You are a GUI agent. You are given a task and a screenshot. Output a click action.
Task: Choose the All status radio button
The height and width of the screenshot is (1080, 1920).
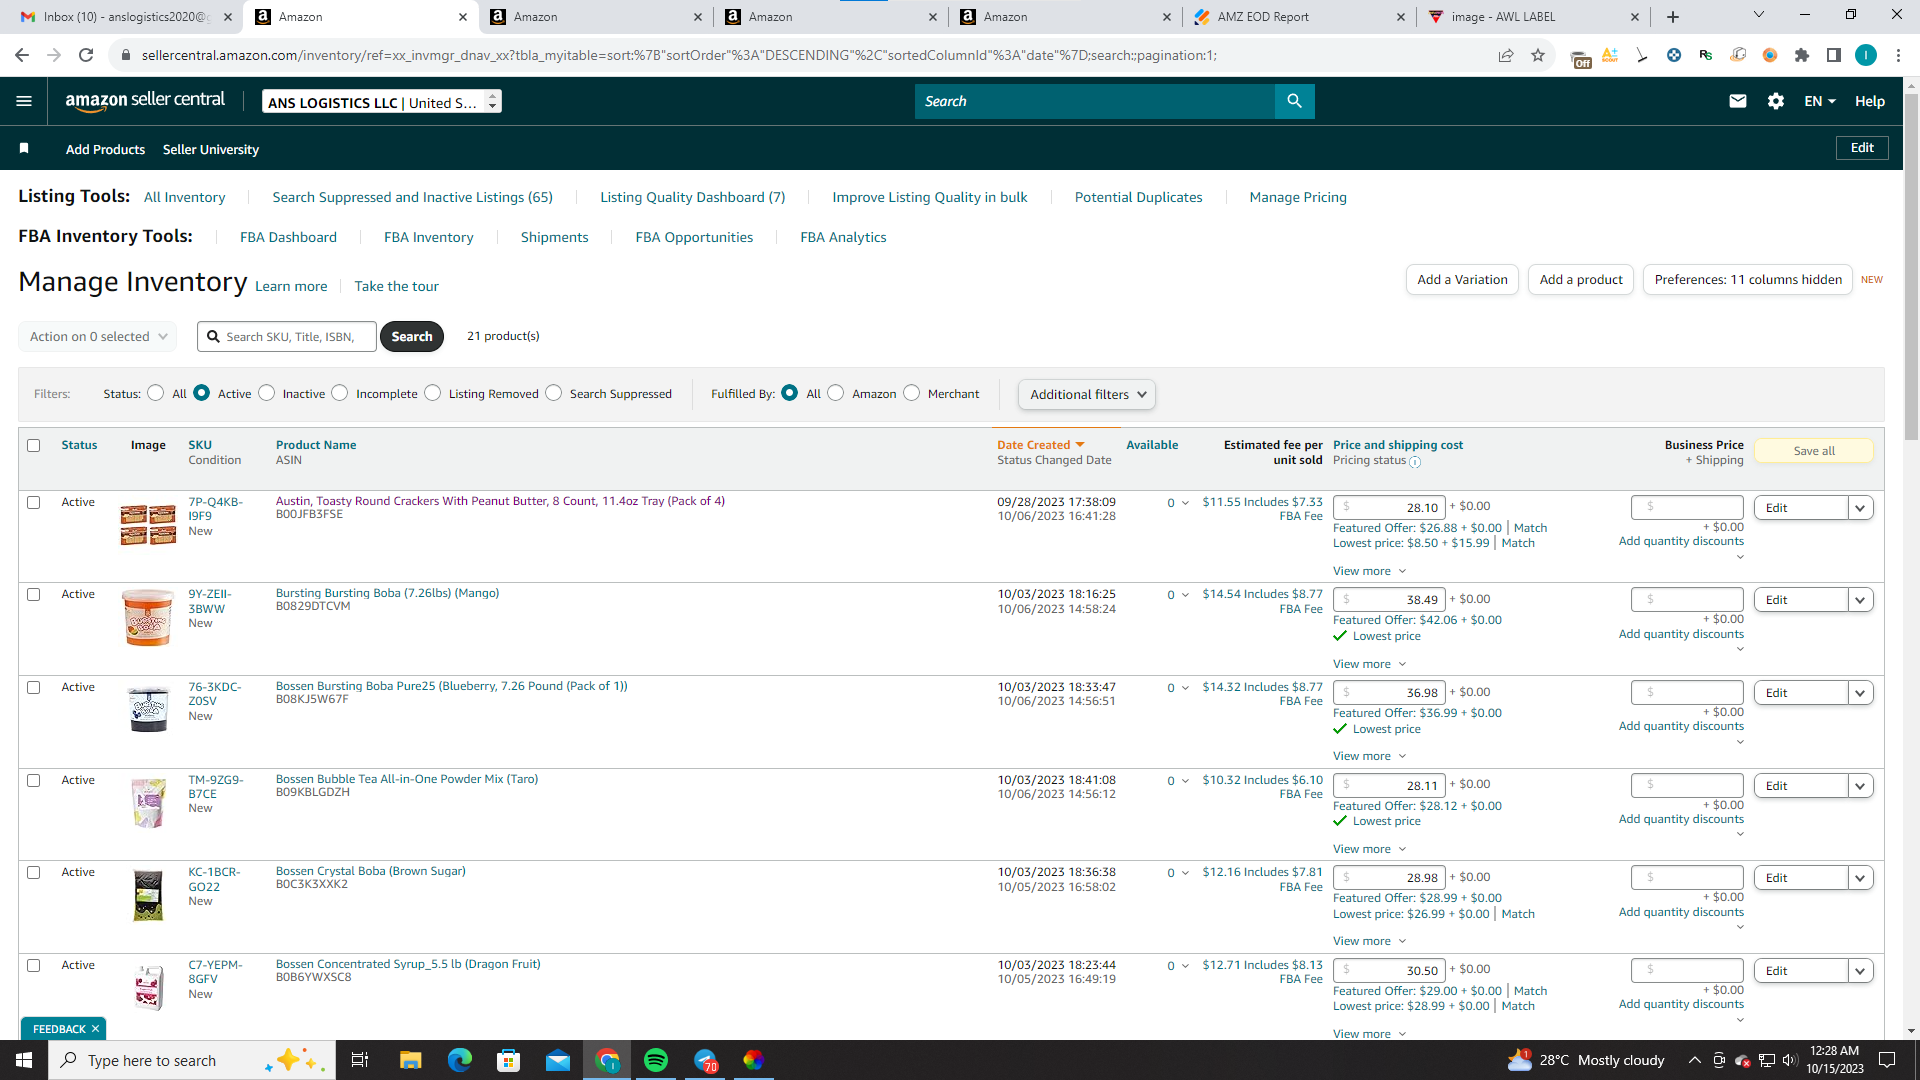[x=156, y=393]
